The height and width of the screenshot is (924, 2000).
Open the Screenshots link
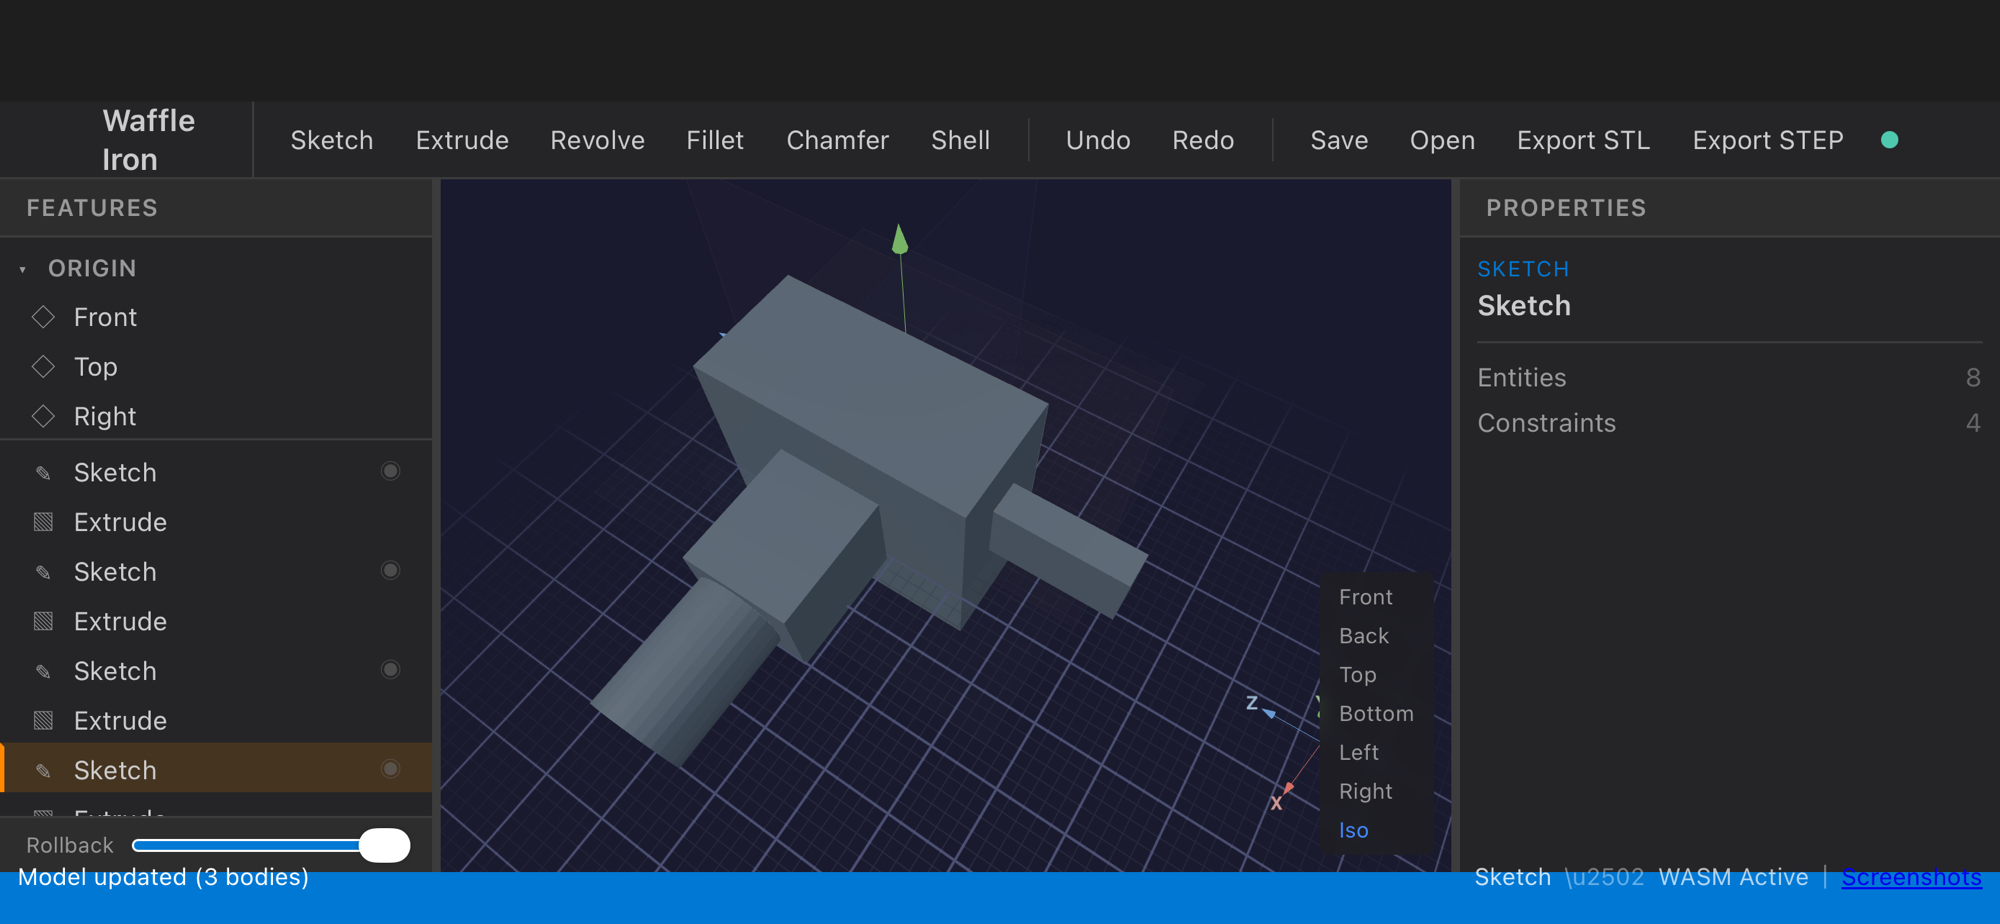pos(1911,877)
